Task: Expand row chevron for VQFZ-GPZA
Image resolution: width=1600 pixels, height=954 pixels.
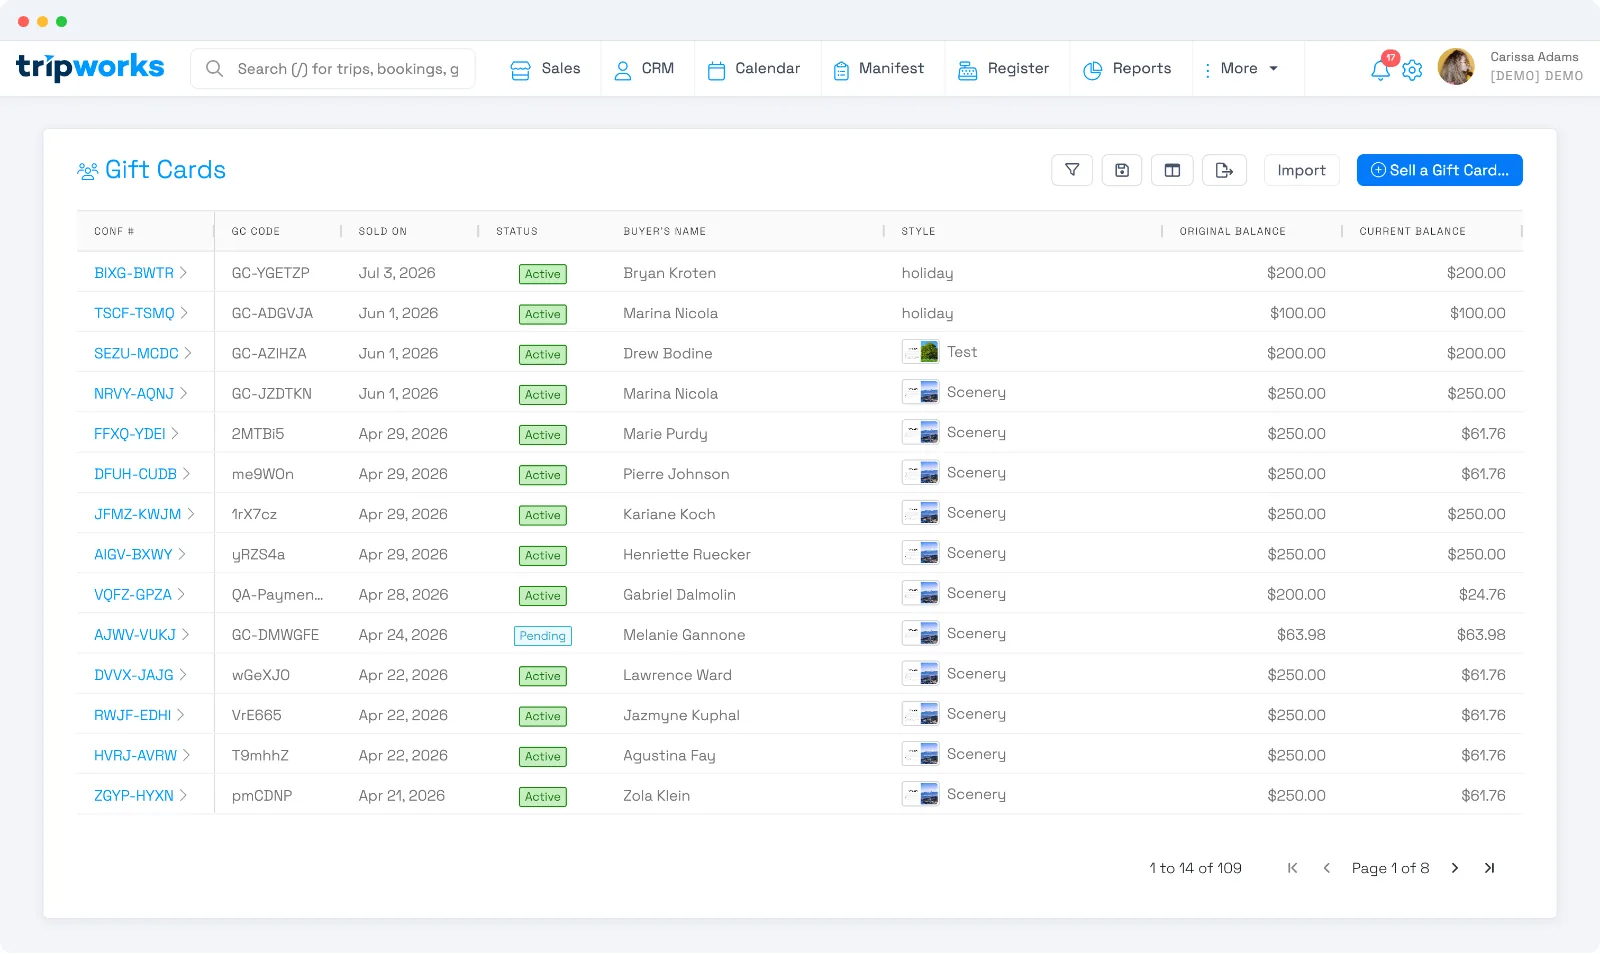Action: point(181,594)
